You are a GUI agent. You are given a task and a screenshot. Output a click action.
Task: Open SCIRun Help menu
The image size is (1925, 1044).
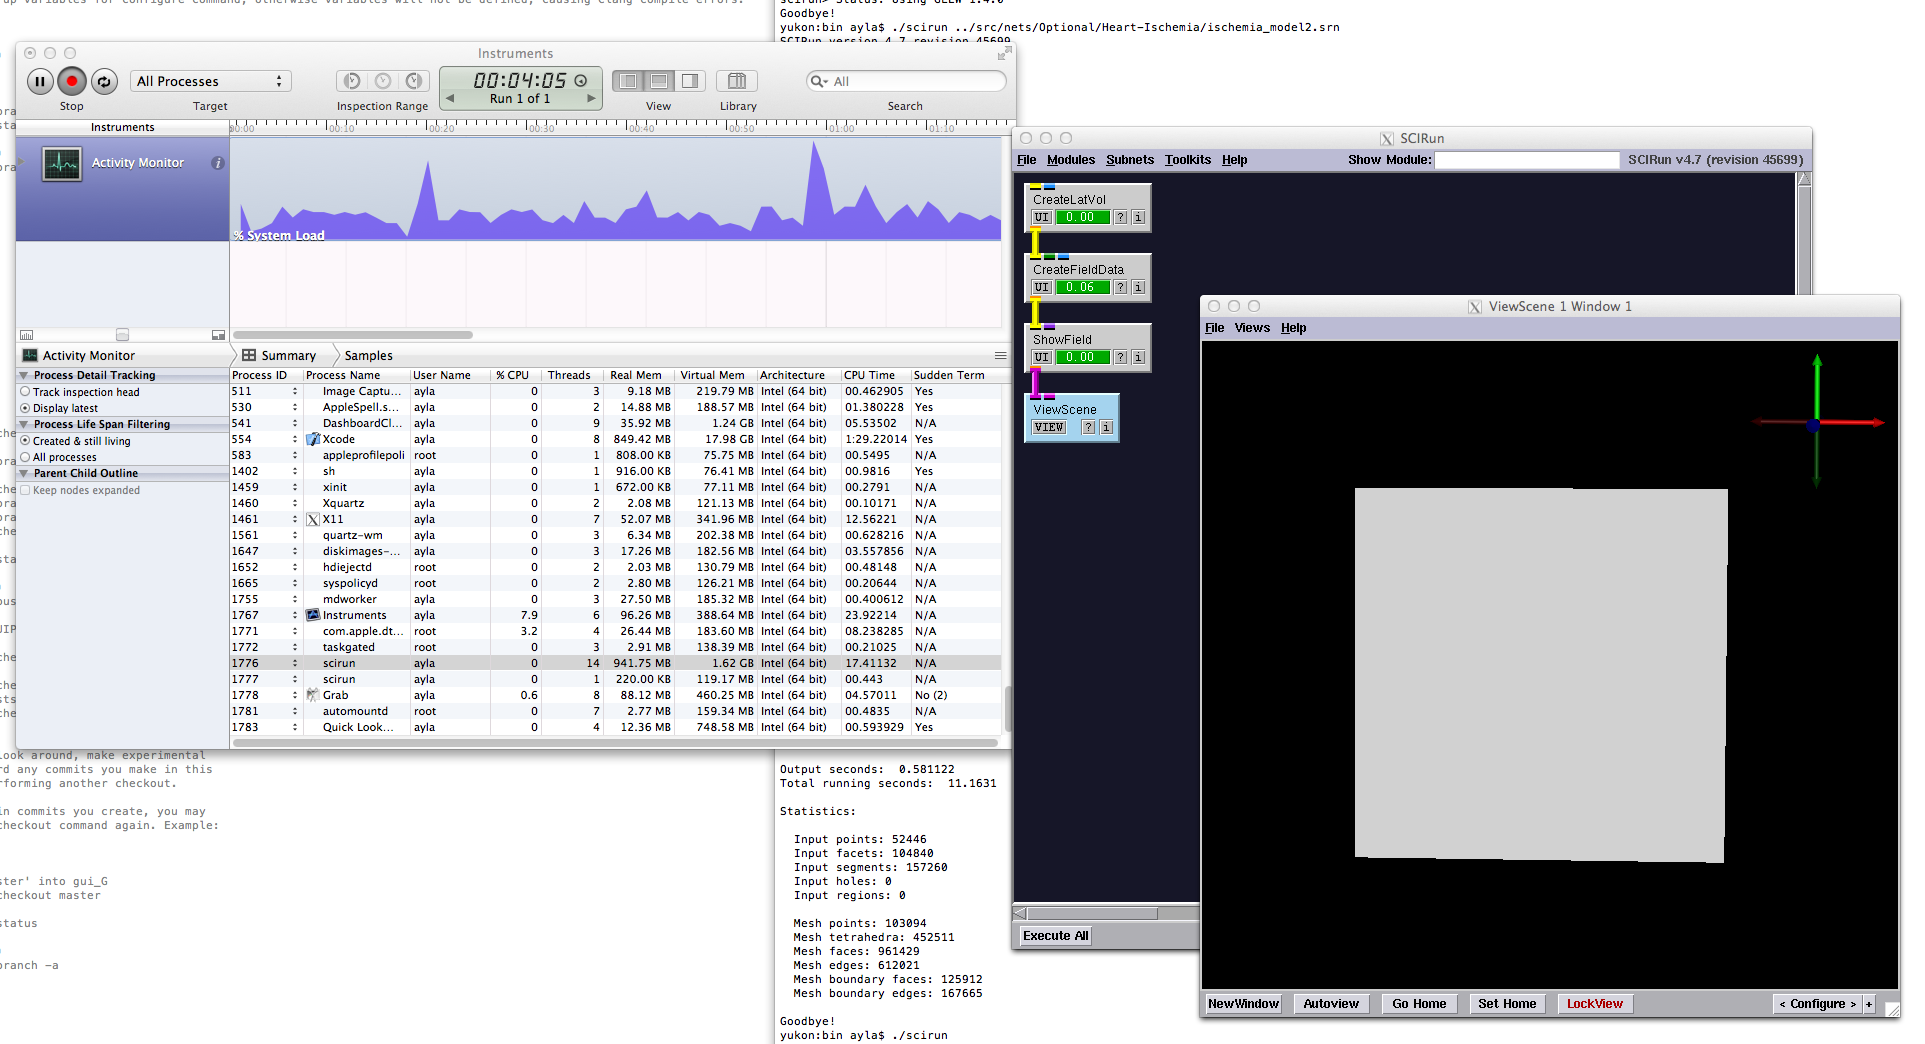click(x=1235, y=160)
